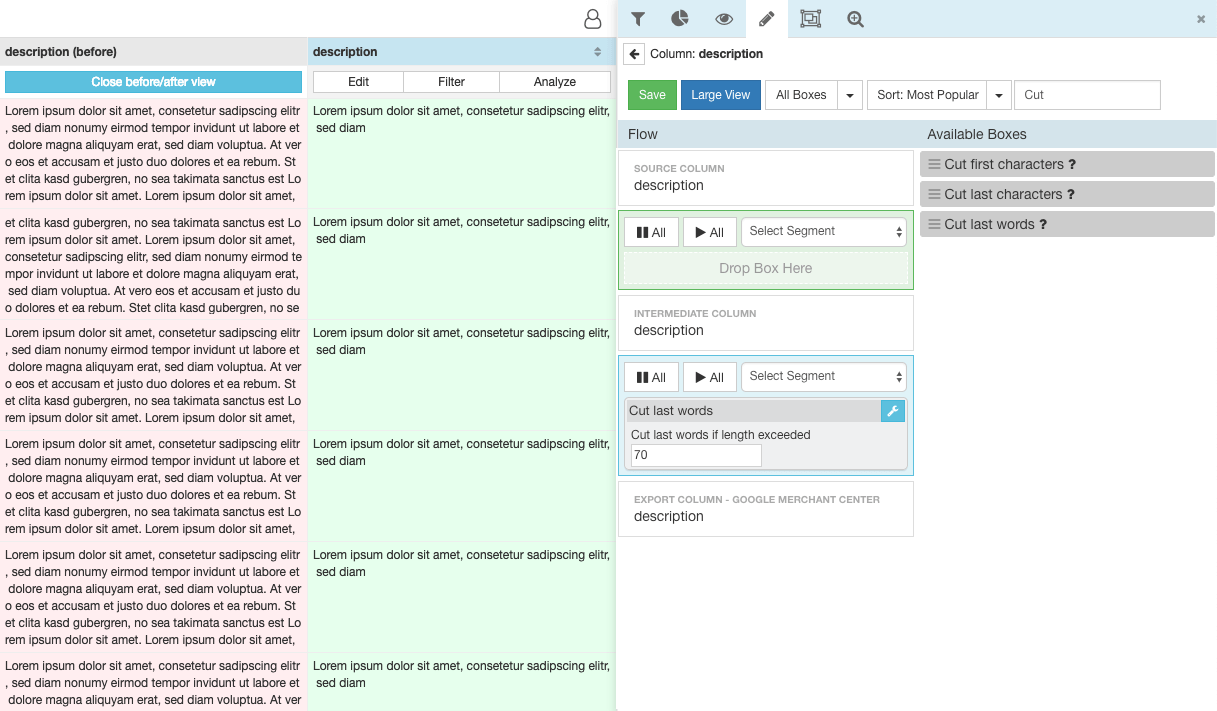
Task: Click the Flow section heading
Action: click(643, 134)
